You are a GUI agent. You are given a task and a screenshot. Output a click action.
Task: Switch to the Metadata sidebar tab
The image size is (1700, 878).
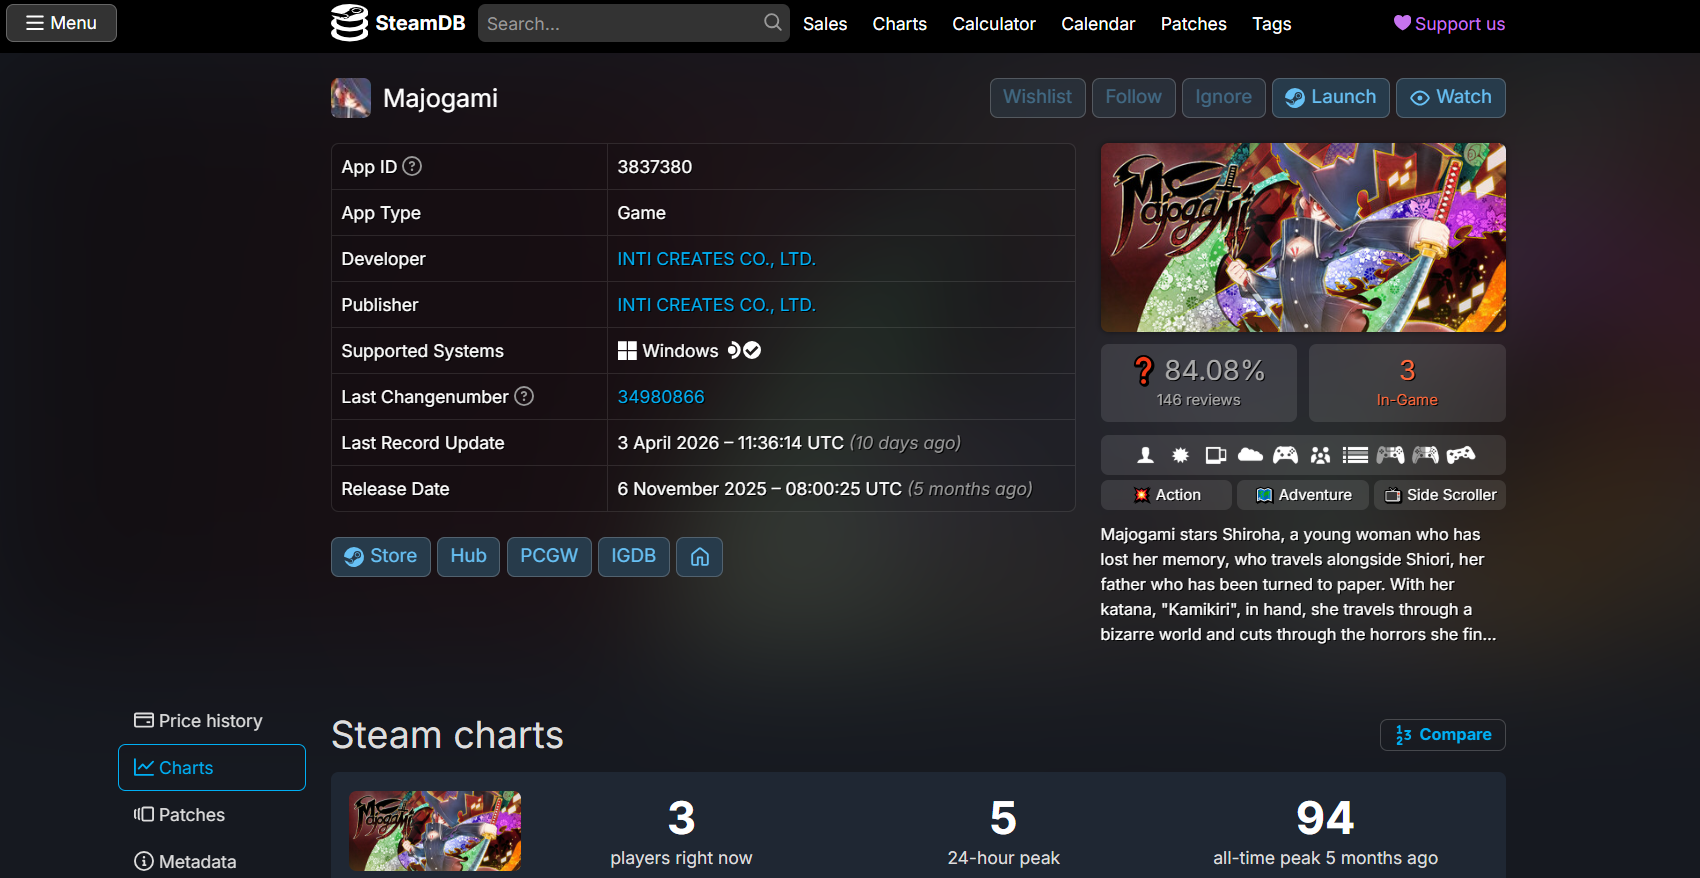[x=212, y=861]
